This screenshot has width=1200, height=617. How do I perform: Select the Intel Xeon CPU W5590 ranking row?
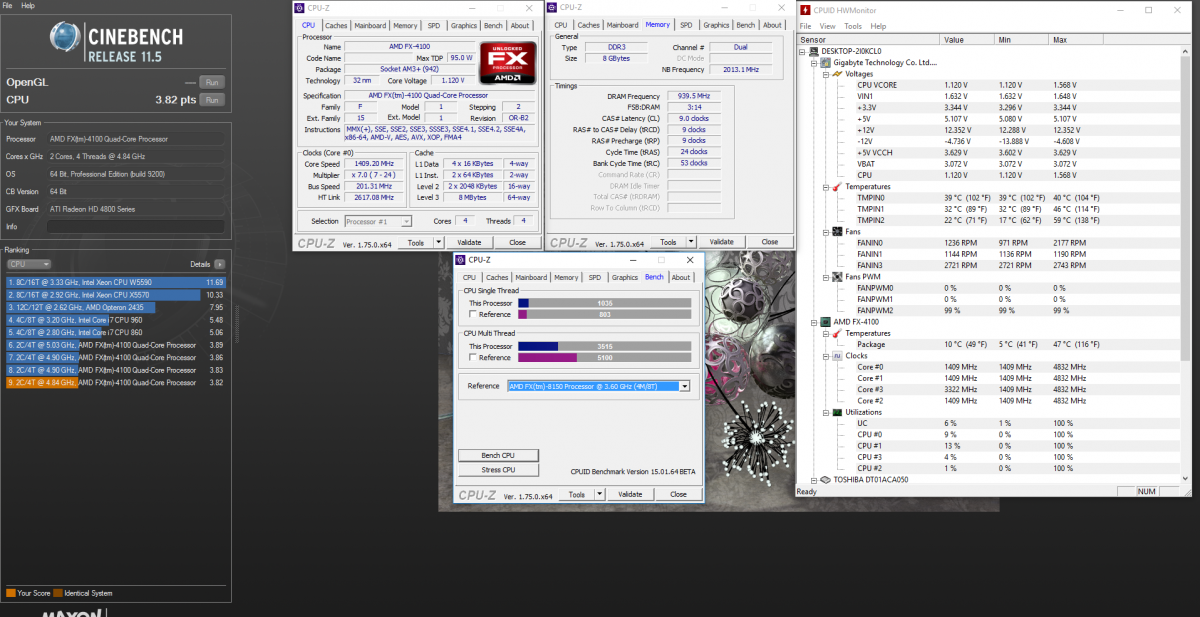point(116,282)
